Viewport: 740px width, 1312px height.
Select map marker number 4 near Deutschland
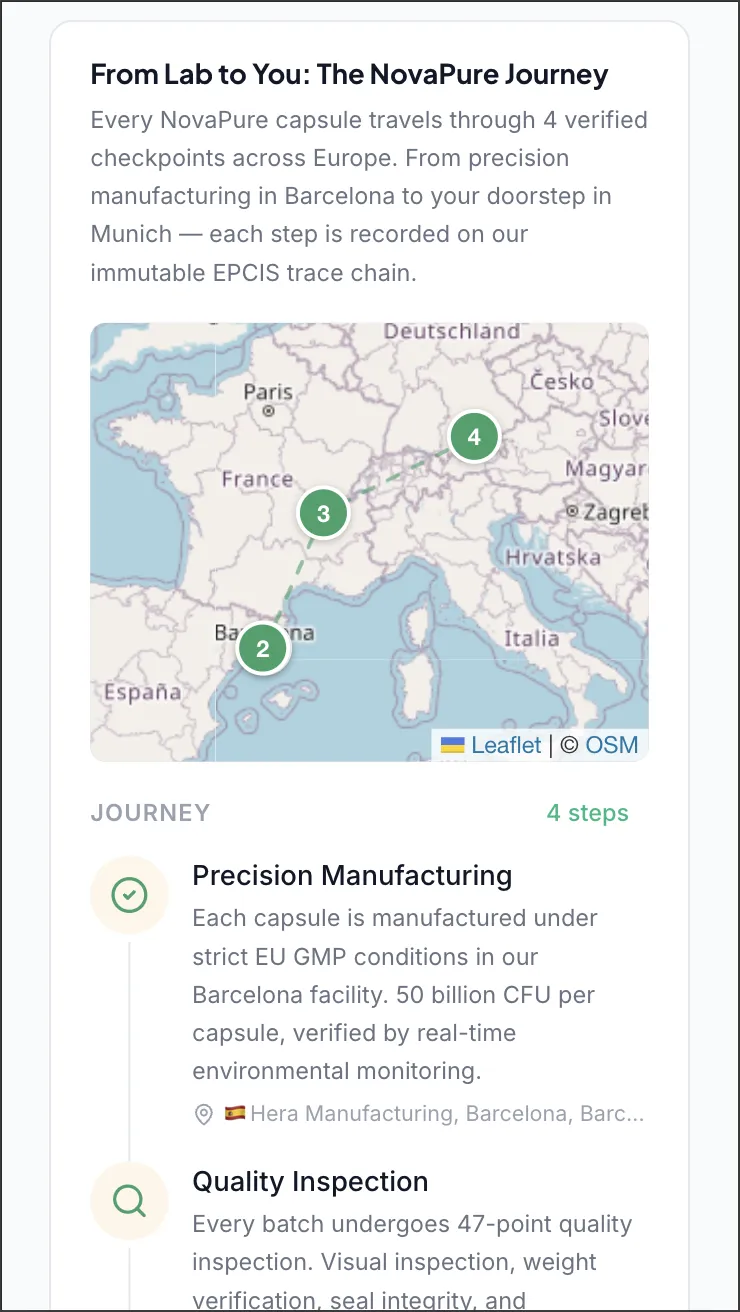point(473,437)
